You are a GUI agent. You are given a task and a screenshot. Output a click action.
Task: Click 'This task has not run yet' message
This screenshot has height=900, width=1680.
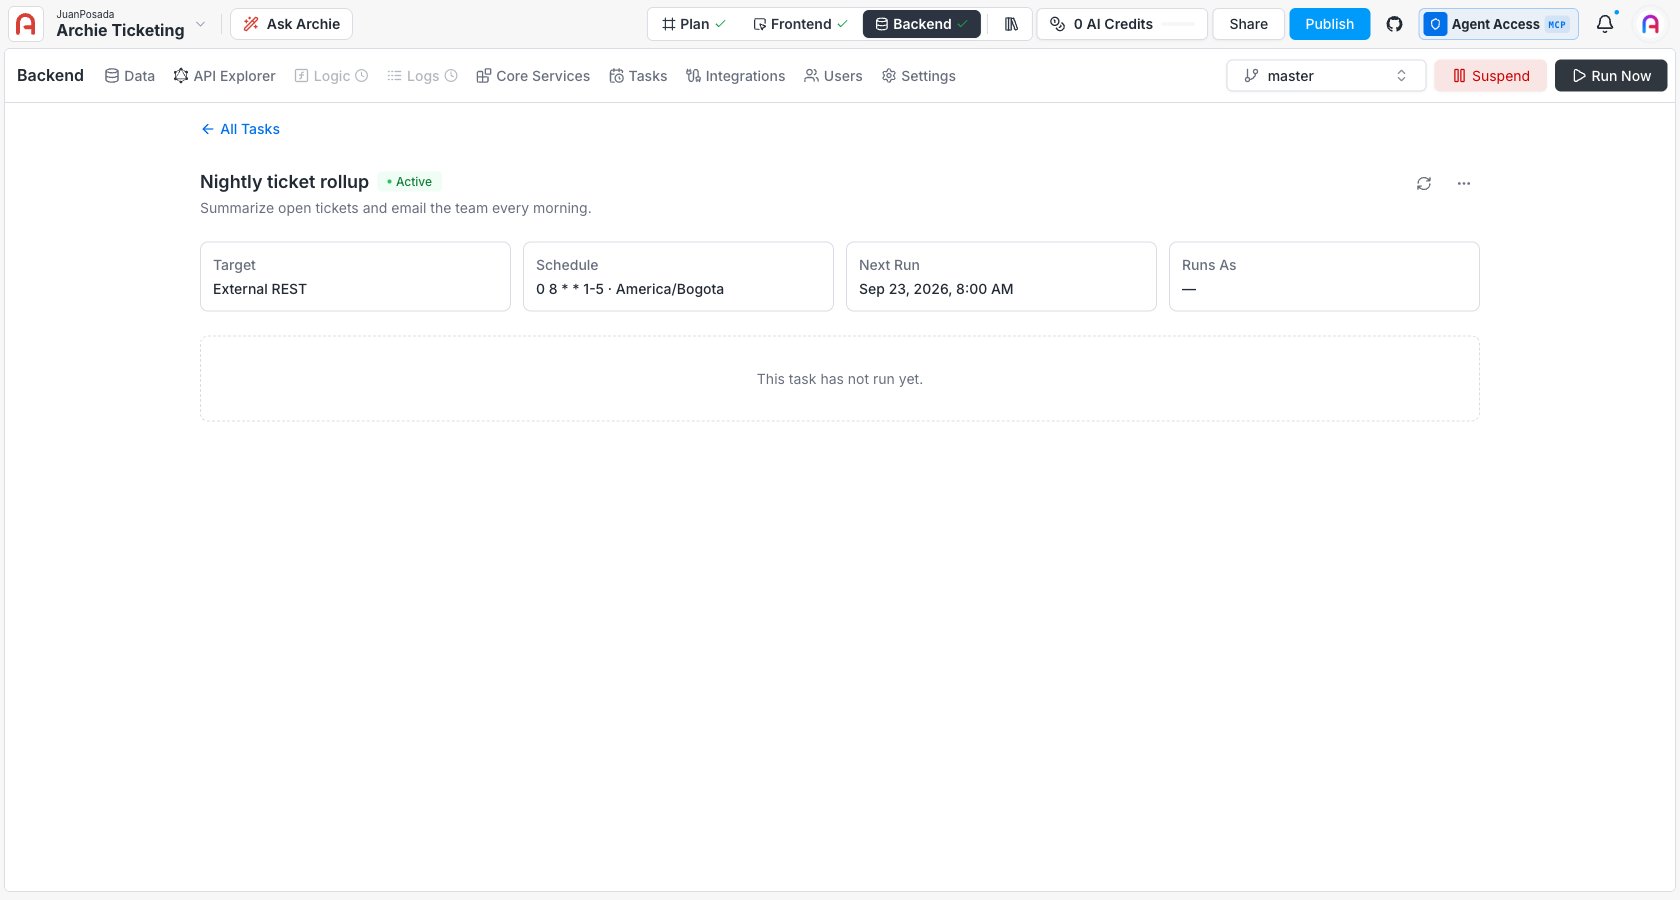click(840, 379)
